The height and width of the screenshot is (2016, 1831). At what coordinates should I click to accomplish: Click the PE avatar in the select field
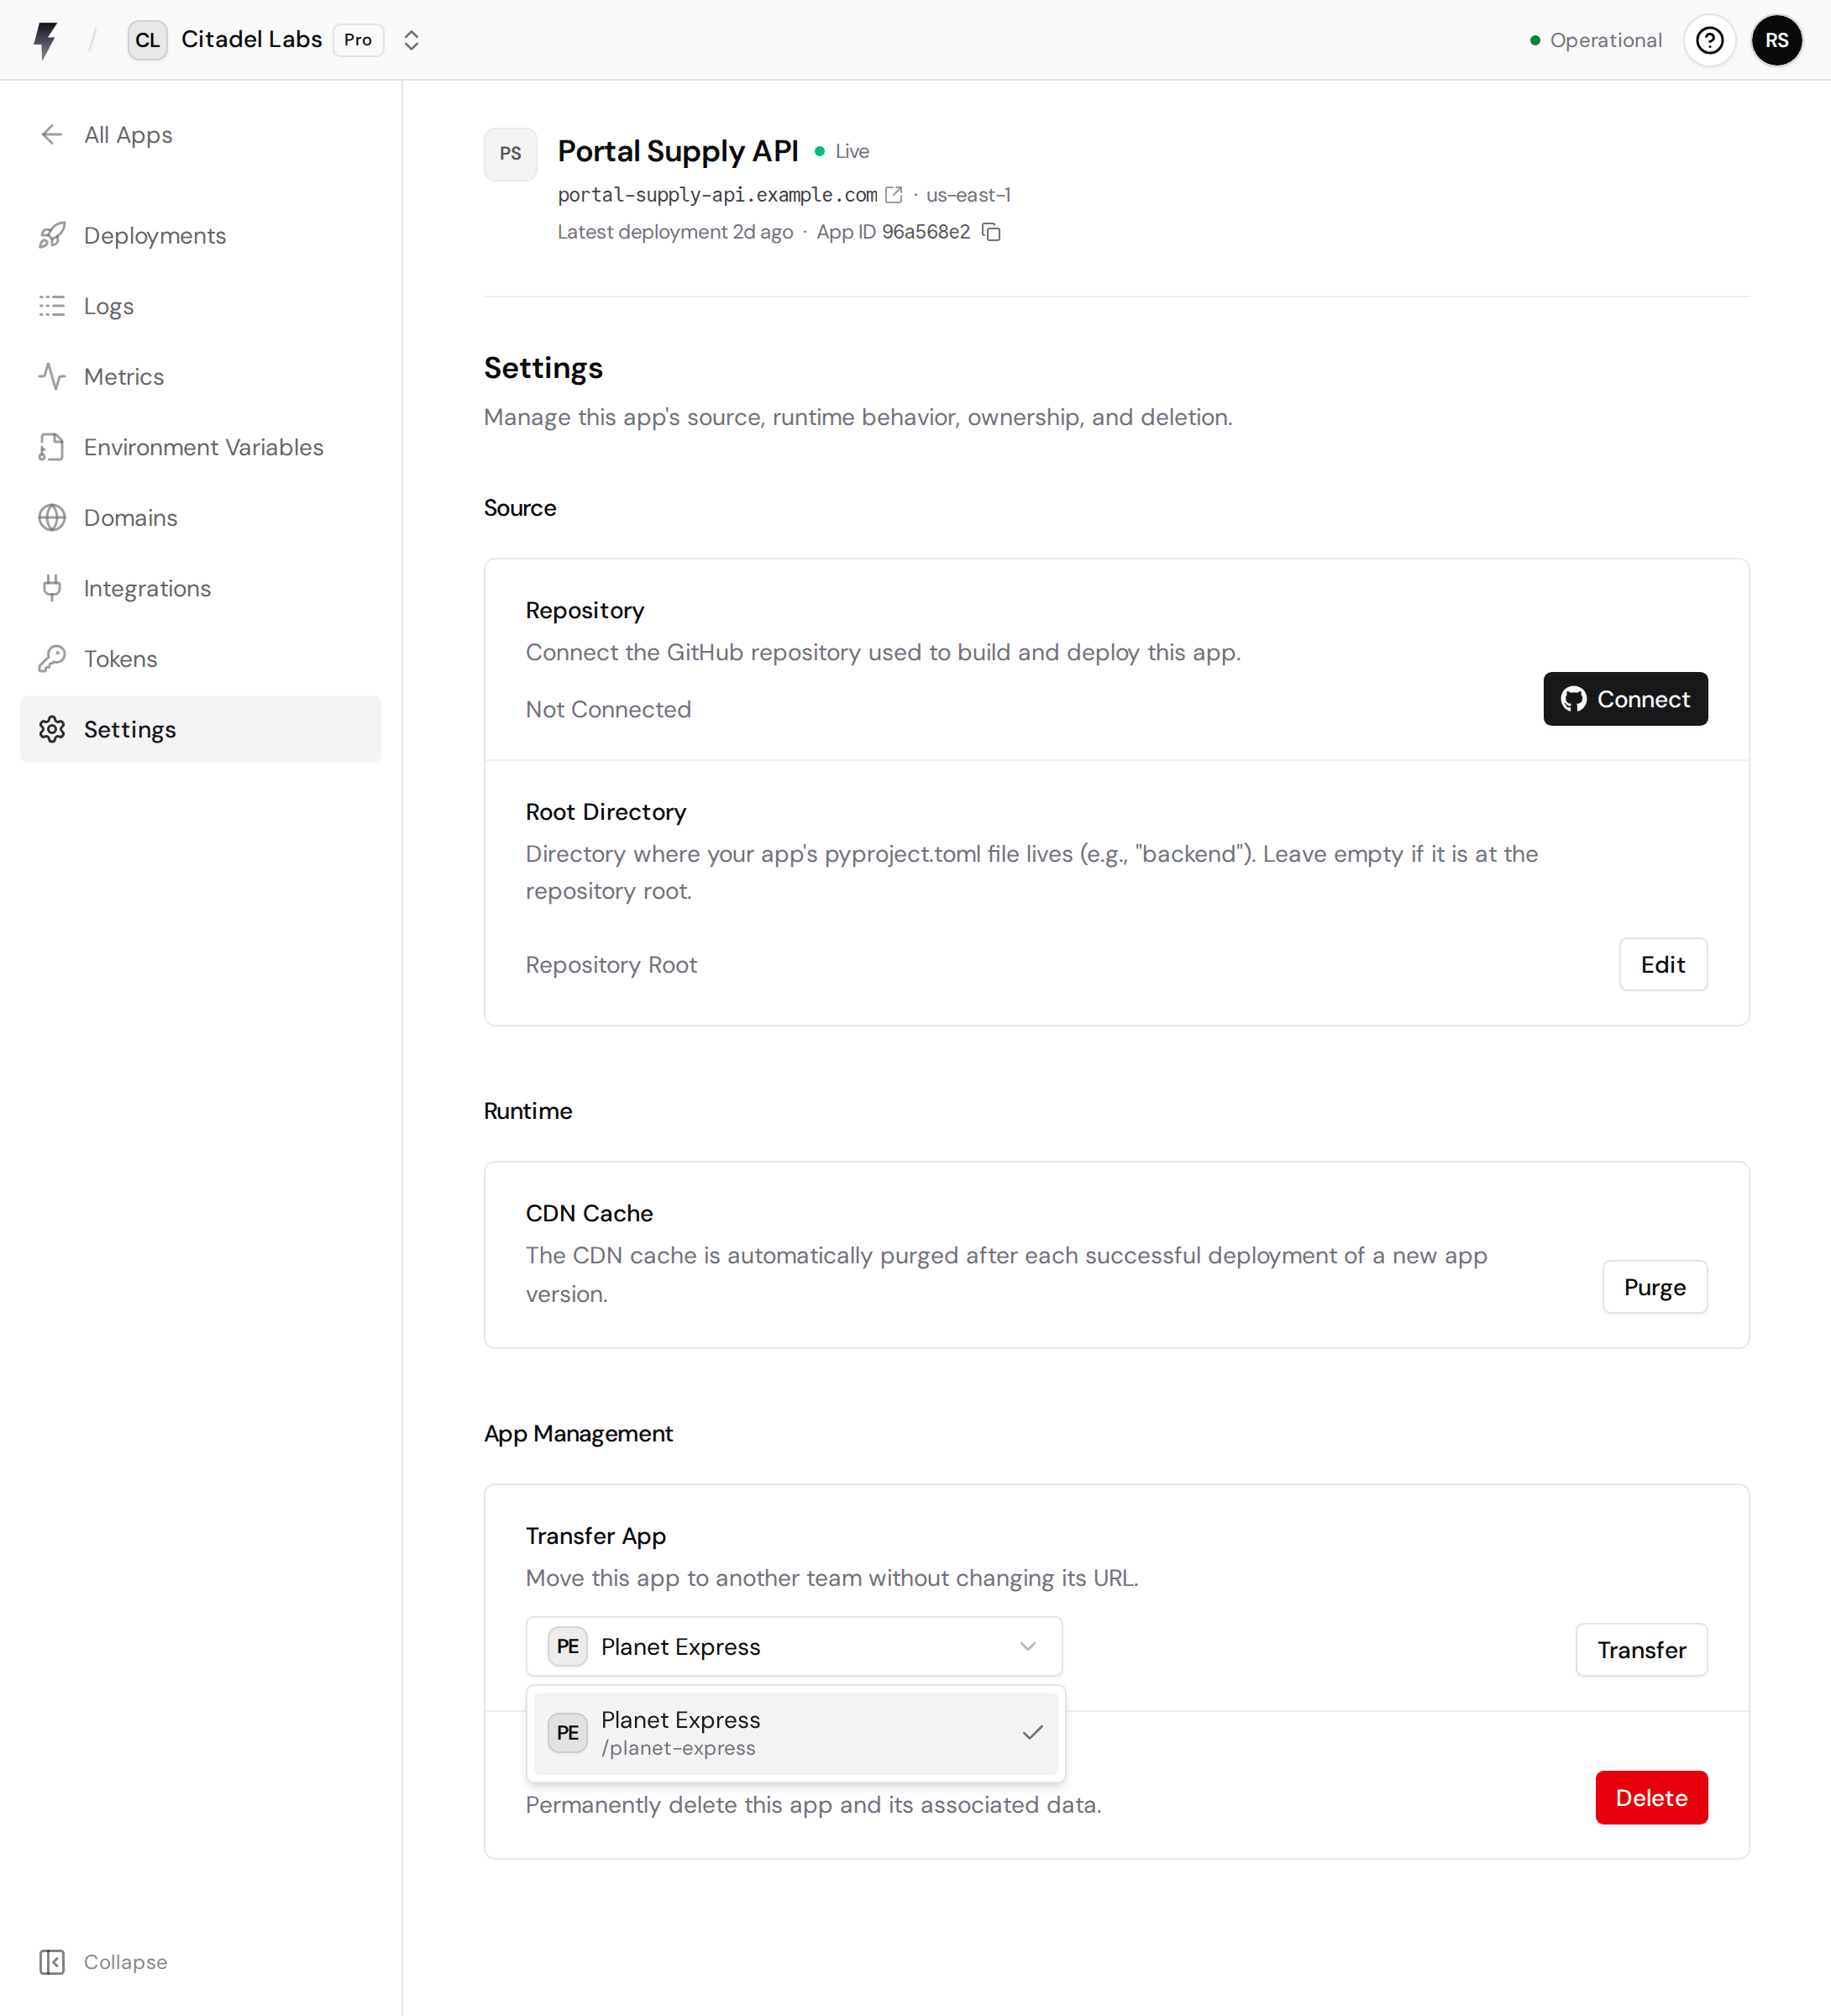point(567,1646)
